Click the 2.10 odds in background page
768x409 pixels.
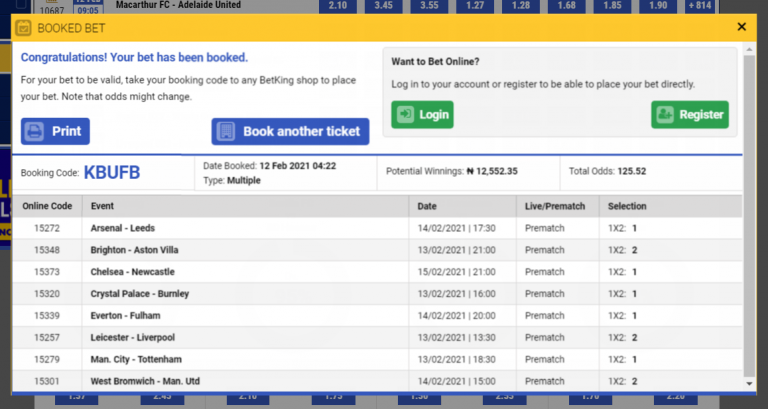tap(337, 5)
